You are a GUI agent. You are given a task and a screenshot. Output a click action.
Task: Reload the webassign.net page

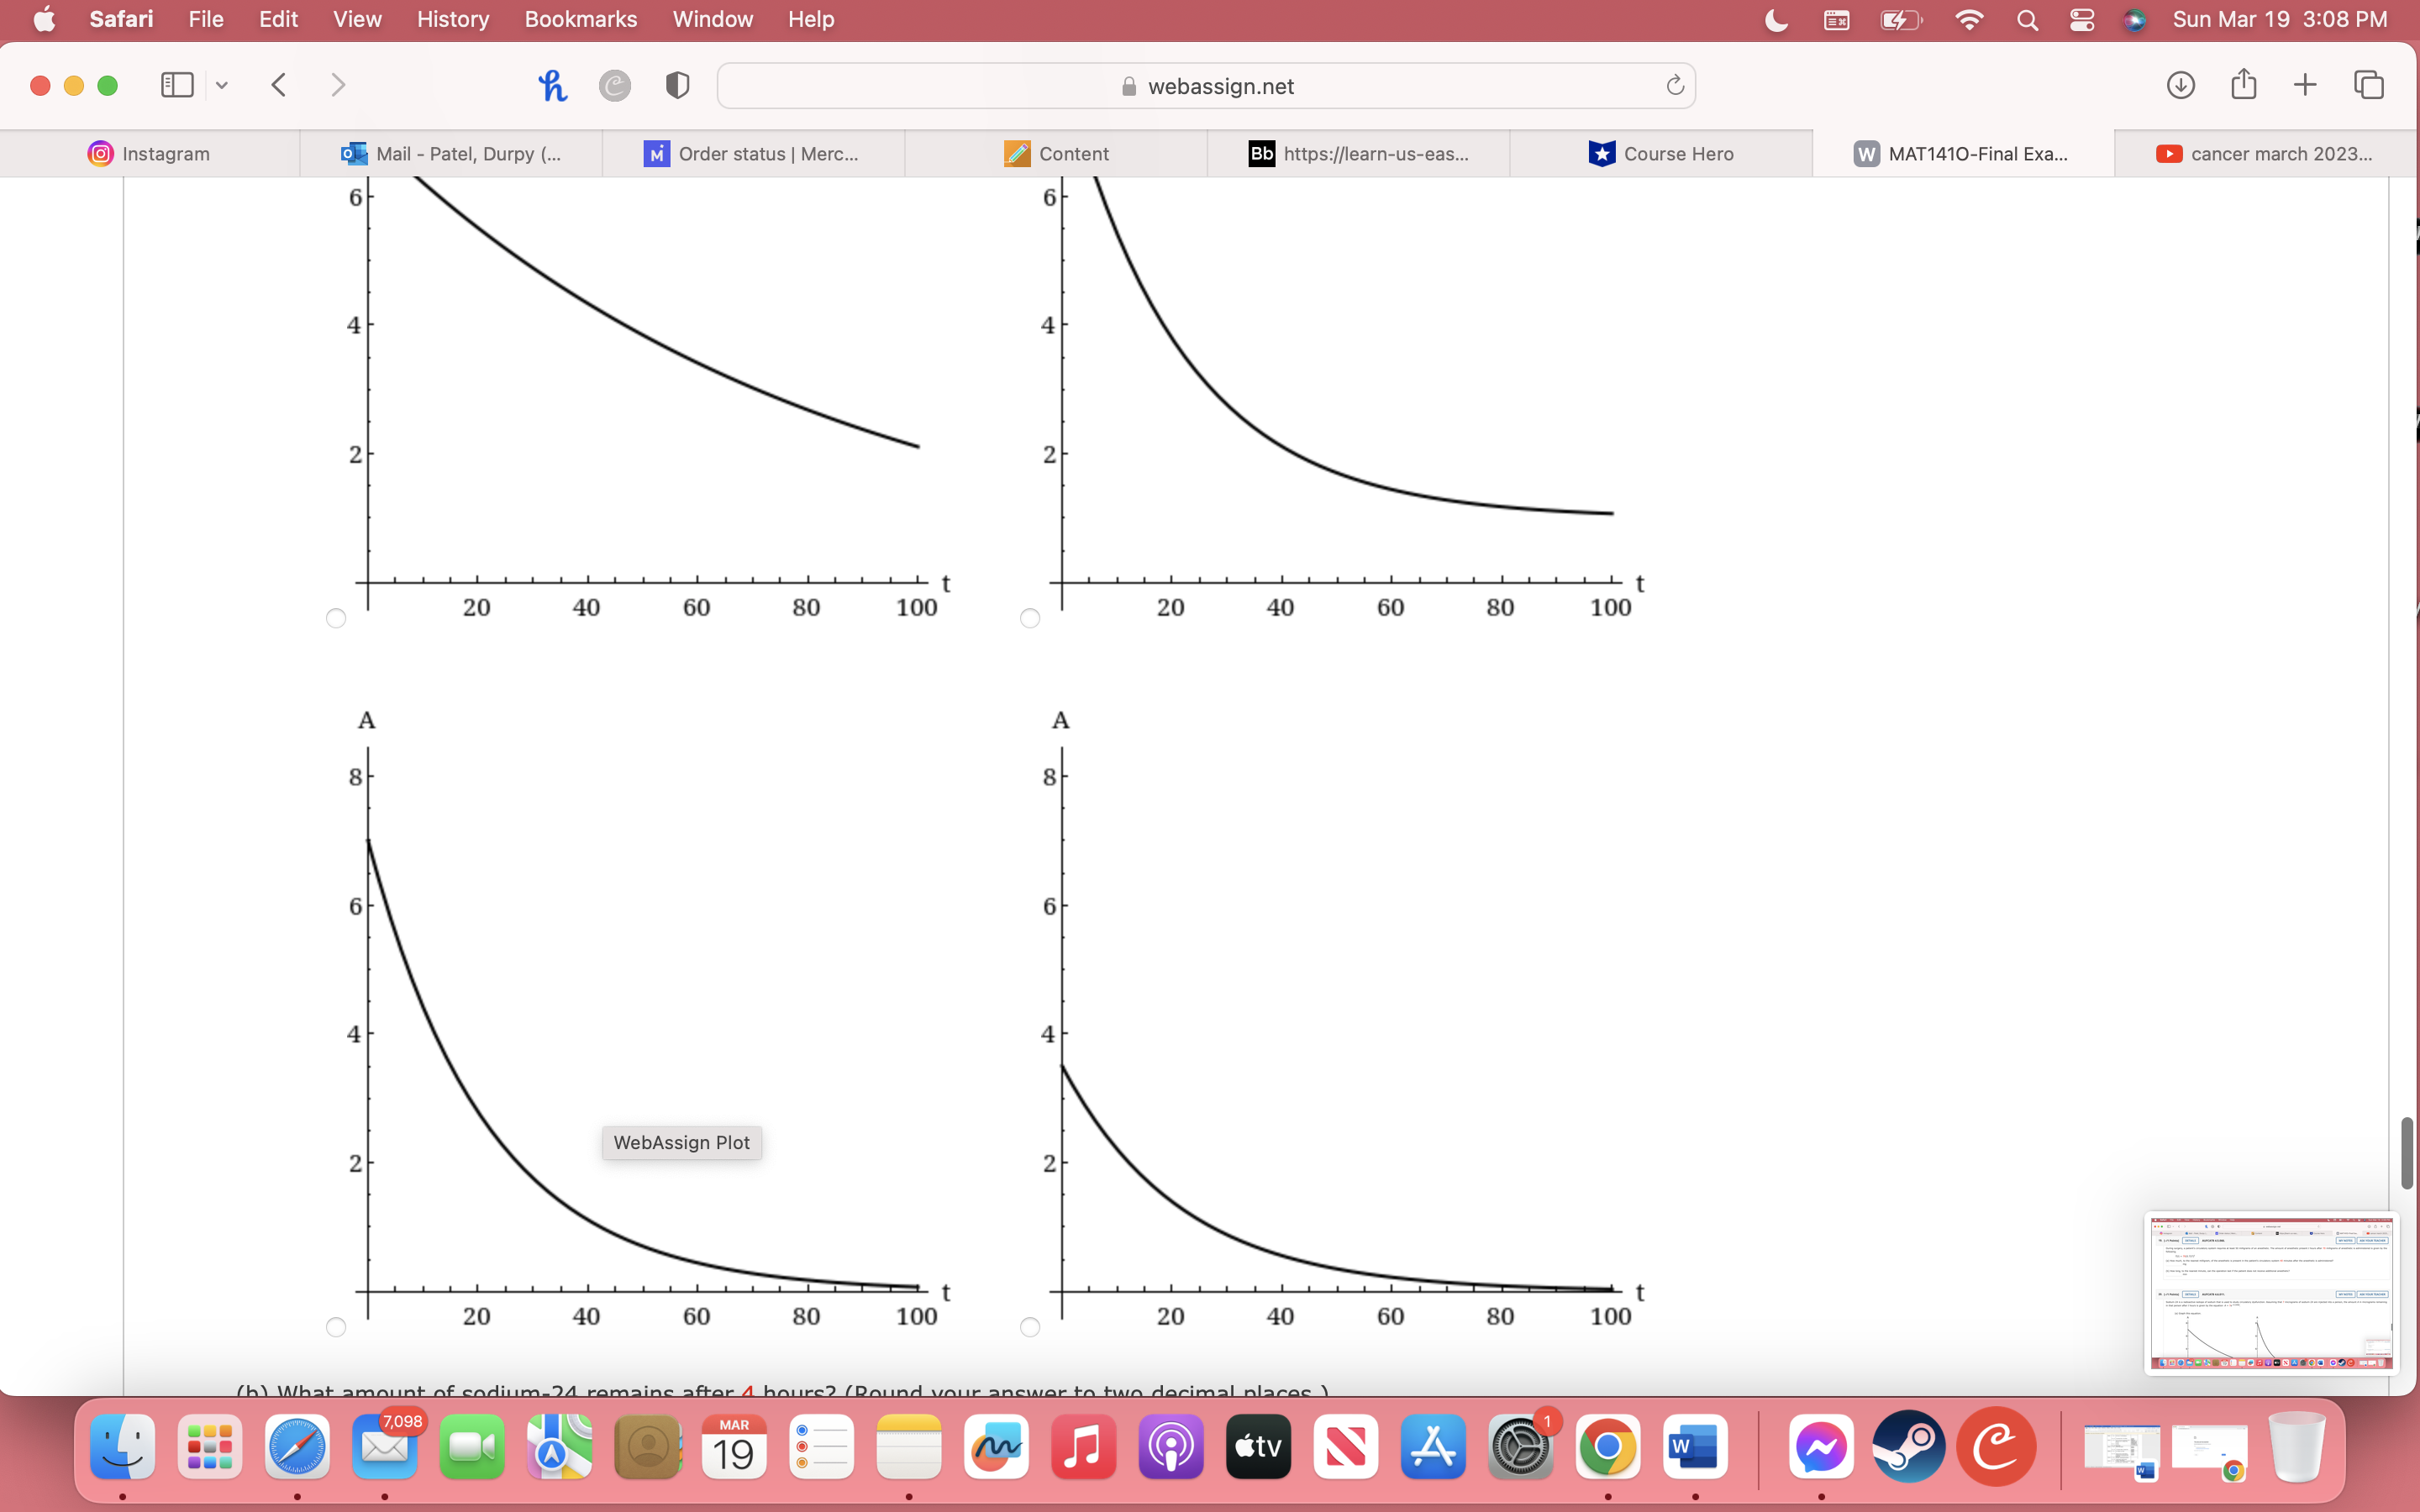pyautogui.click(x=1673, y=85)
